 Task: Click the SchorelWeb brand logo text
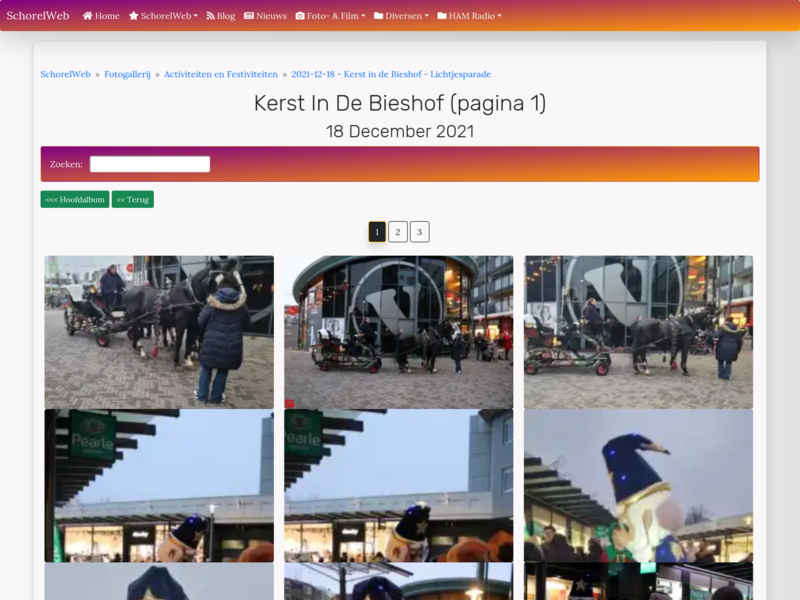pos(38,16)
